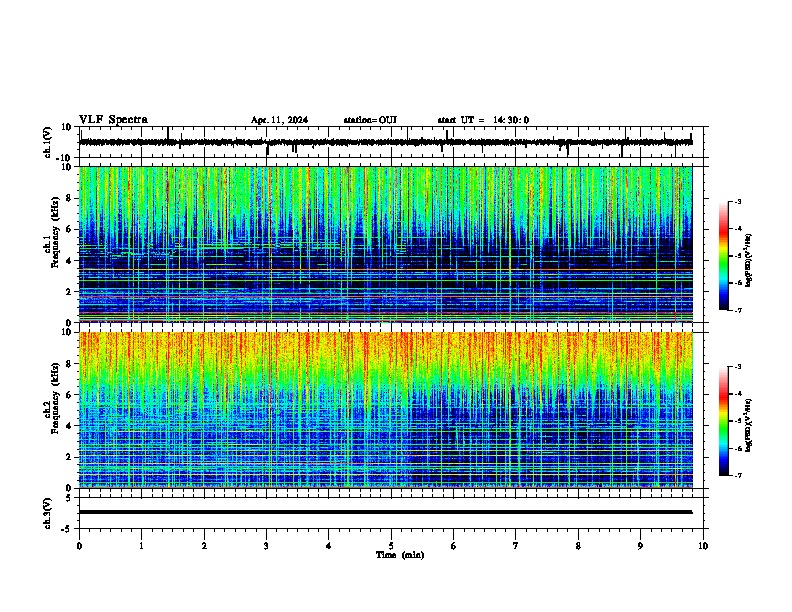792x612 pixels.
Task: Select the "Time (min)" axis label
Action: pyautogui.click(x=400, y=555)
